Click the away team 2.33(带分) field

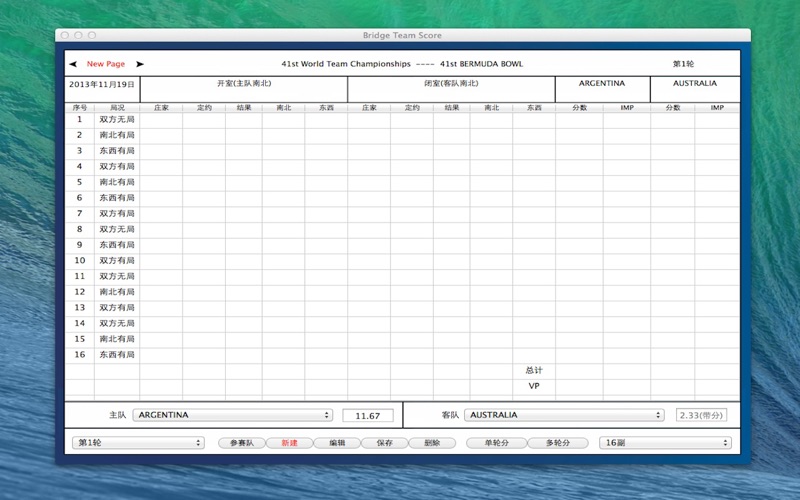(x=701, y=415)
